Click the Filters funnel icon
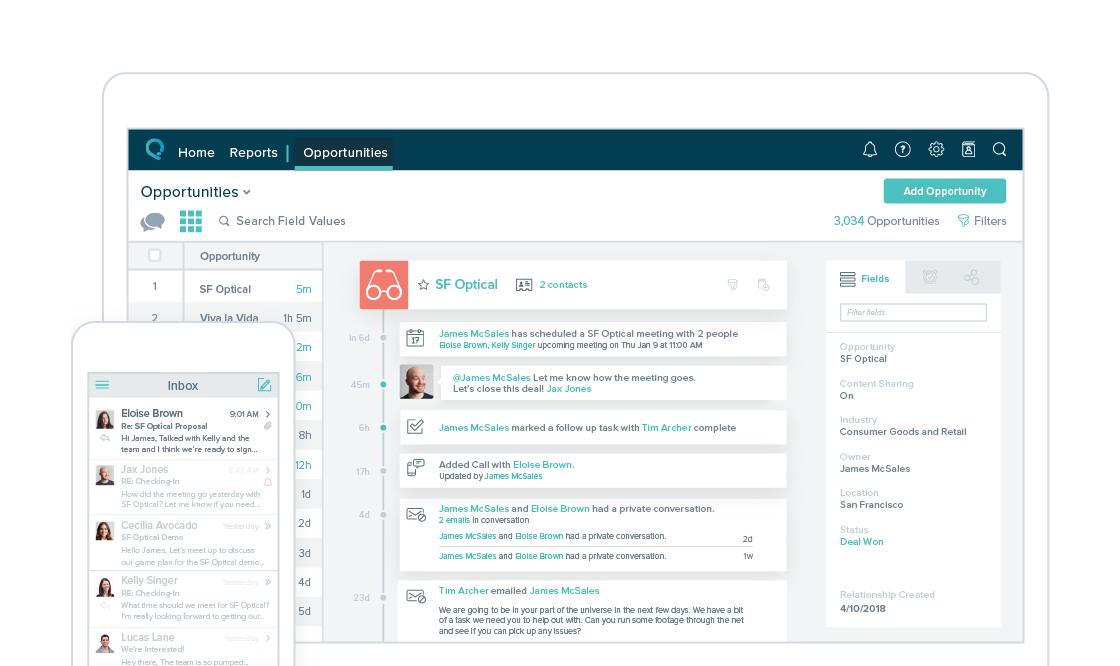Viewport: 1120px width, 666px height. pos(963,221)
